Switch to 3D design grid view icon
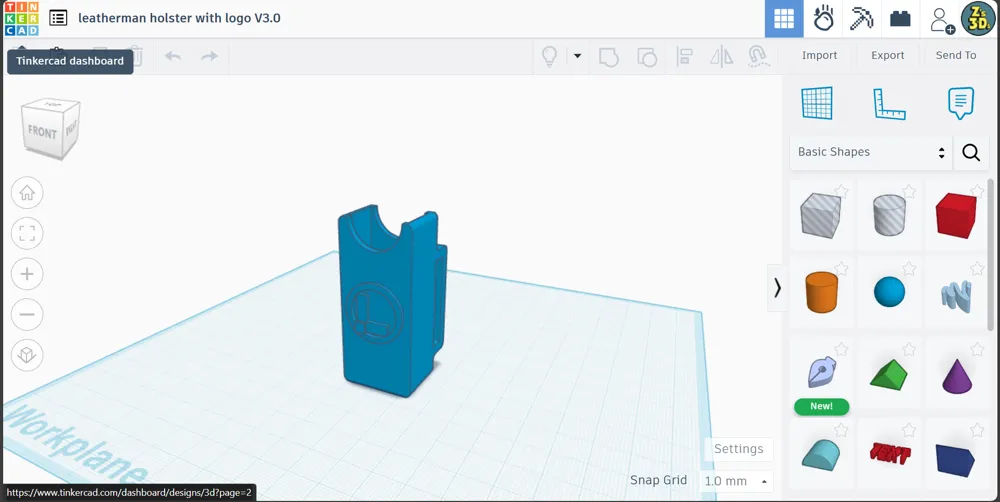Screen dimensions: 1000x502 click(x=784, y=18)
